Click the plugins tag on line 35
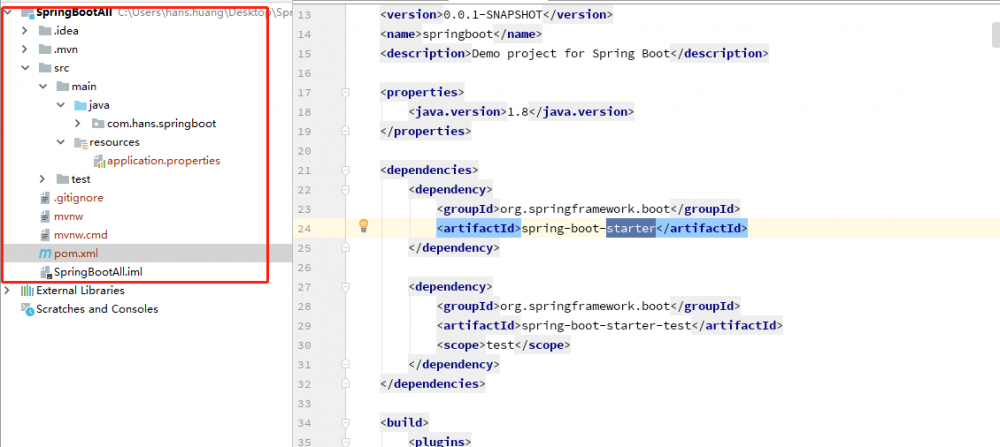The width and height of the screenshot is (1000, 447). click(x=439, y=442)
